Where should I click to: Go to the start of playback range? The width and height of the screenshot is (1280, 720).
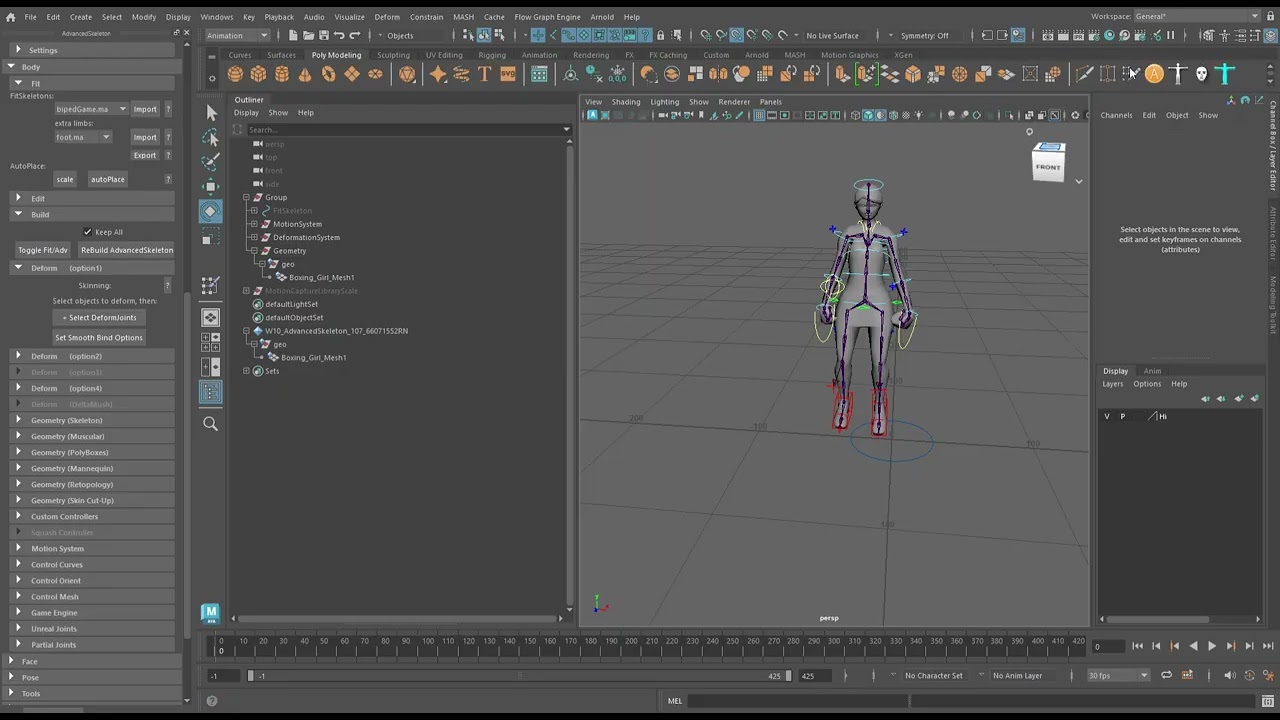click(1137, 646)
